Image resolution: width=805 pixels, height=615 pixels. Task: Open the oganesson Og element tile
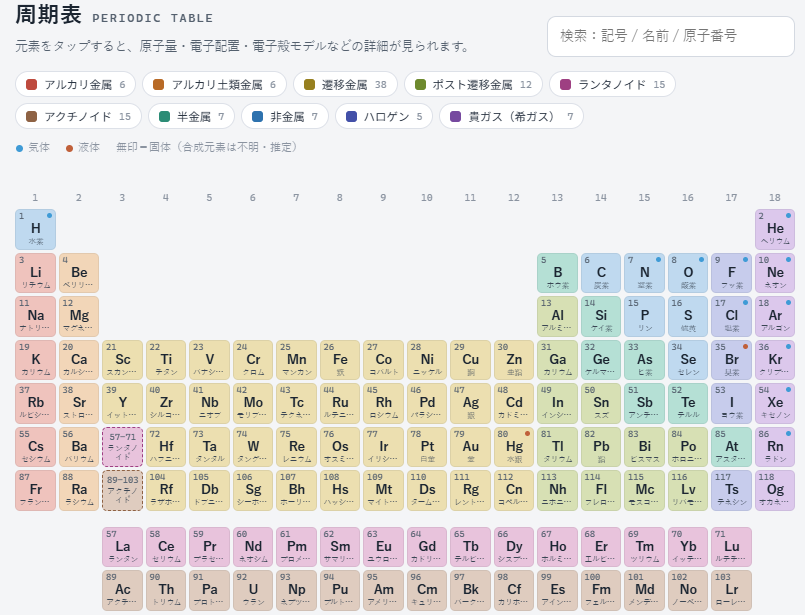pyautogui.click(x=775, y=490)
